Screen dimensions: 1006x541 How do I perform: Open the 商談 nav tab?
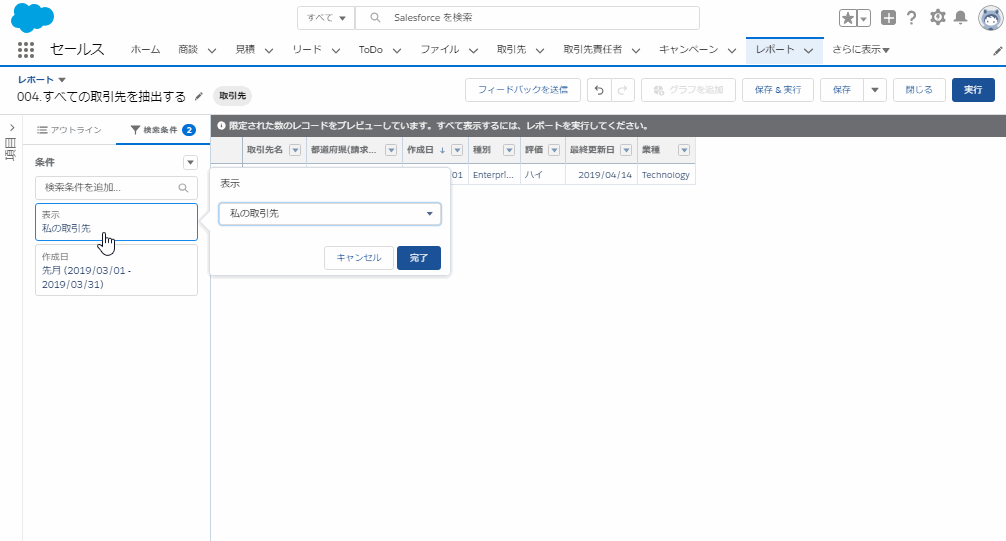188,49
